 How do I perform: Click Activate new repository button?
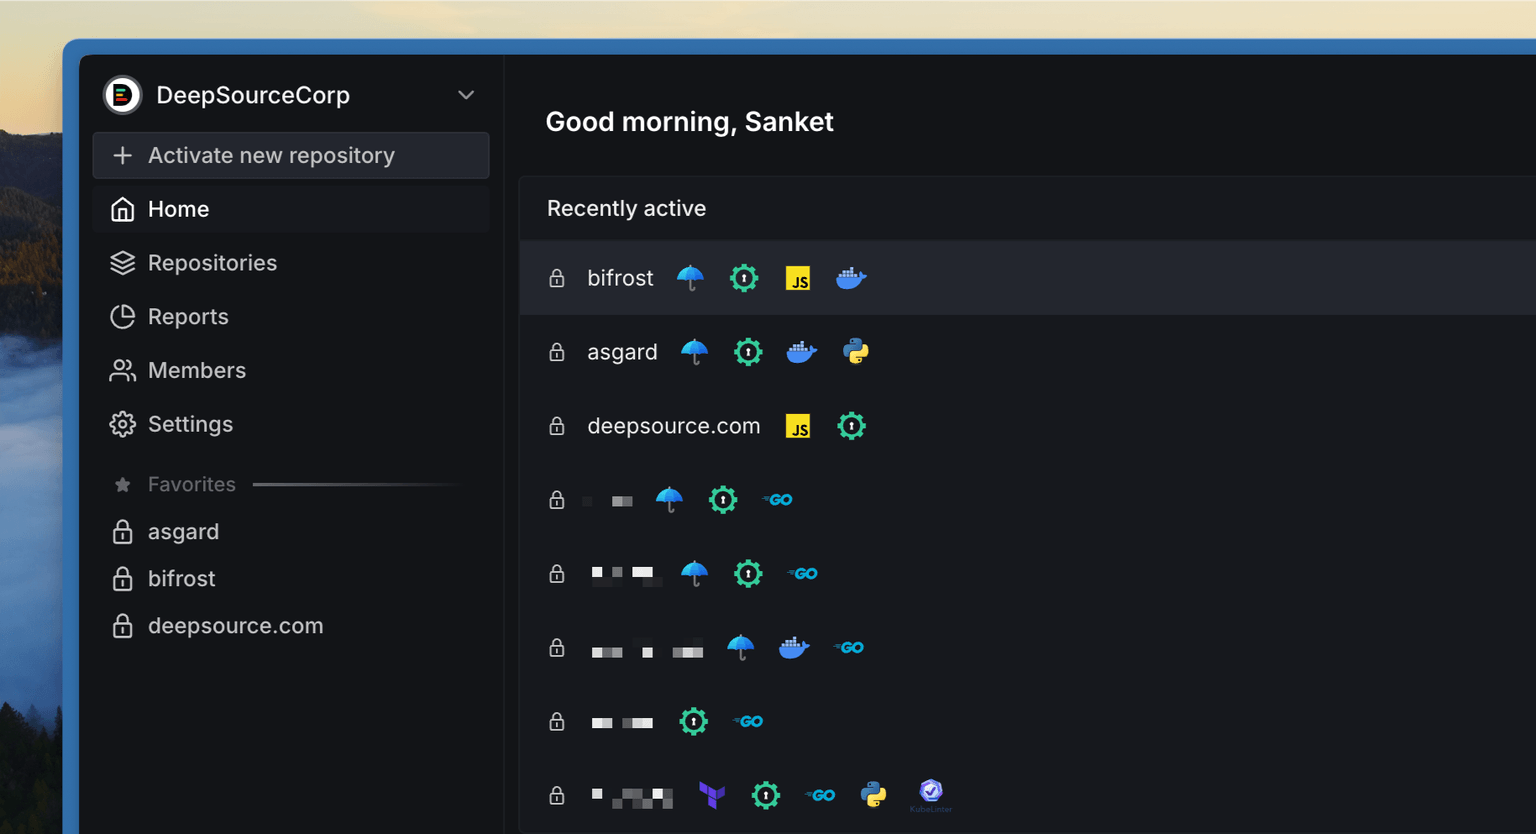(291, 155)
